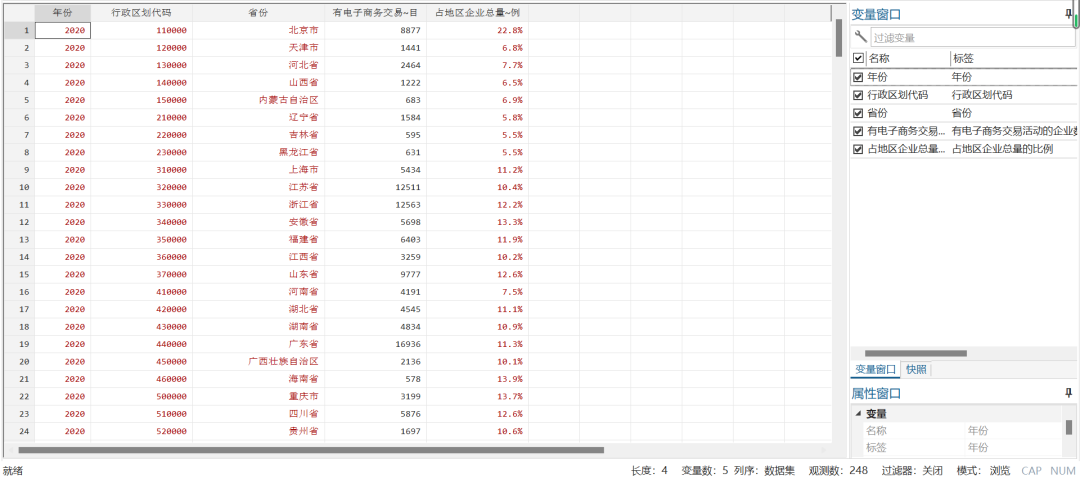Click the 天津市 cell
This screenshot has width=1080, height=478.
tap(258, 48)
